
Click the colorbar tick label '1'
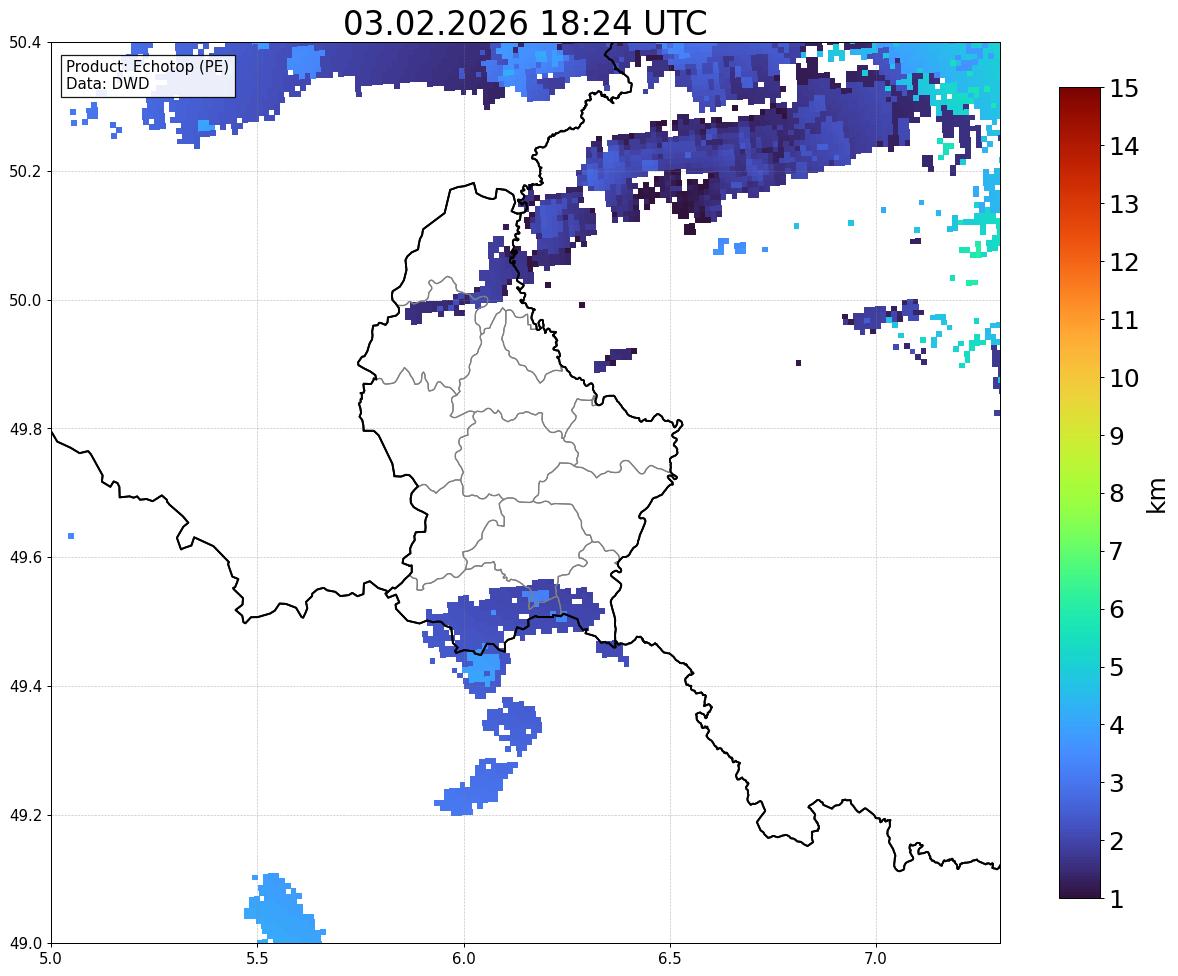[1116, 899]
